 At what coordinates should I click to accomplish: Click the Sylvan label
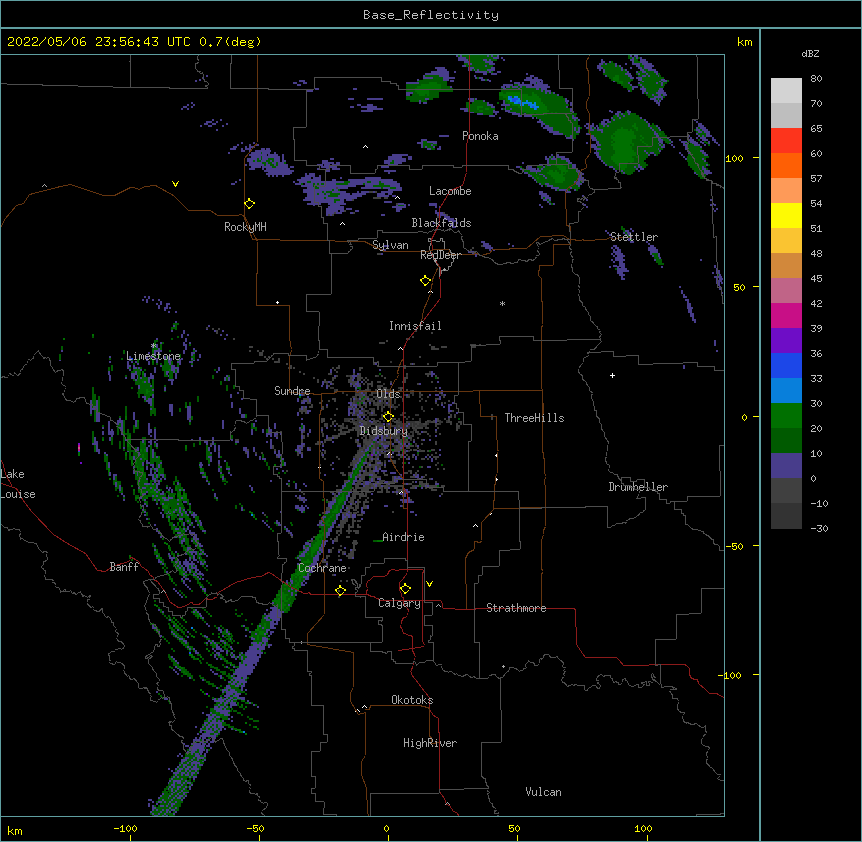click(x=390, y=245)
